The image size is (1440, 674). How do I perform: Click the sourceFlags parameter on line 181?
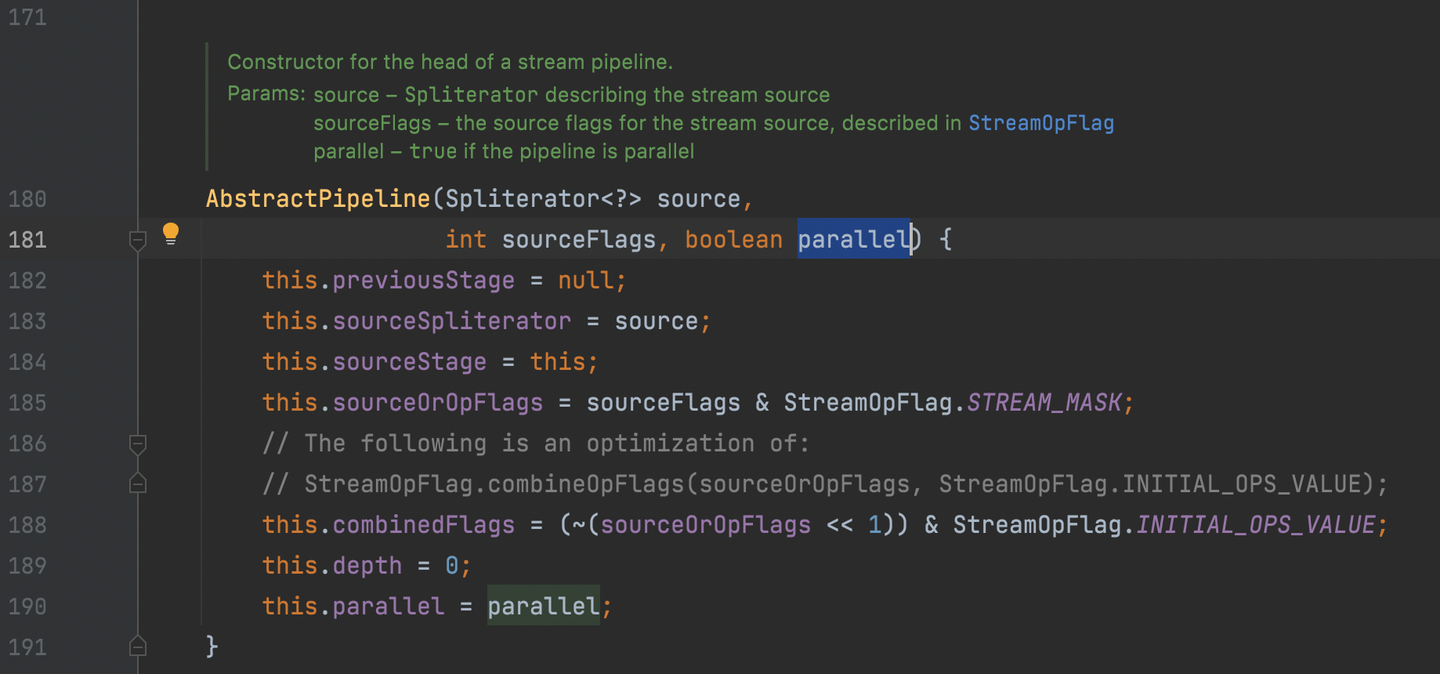[578, 240]
